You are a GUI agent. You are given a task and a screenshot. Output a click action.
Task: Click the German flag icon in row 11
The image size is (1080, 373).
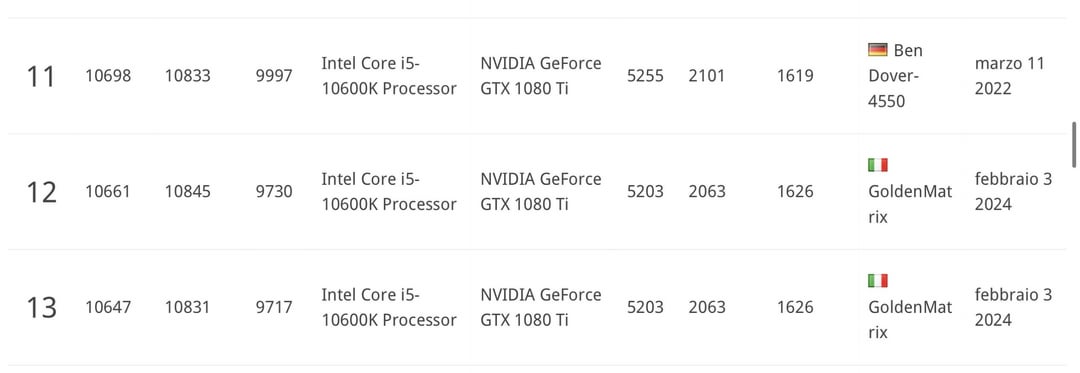point(878,50)
